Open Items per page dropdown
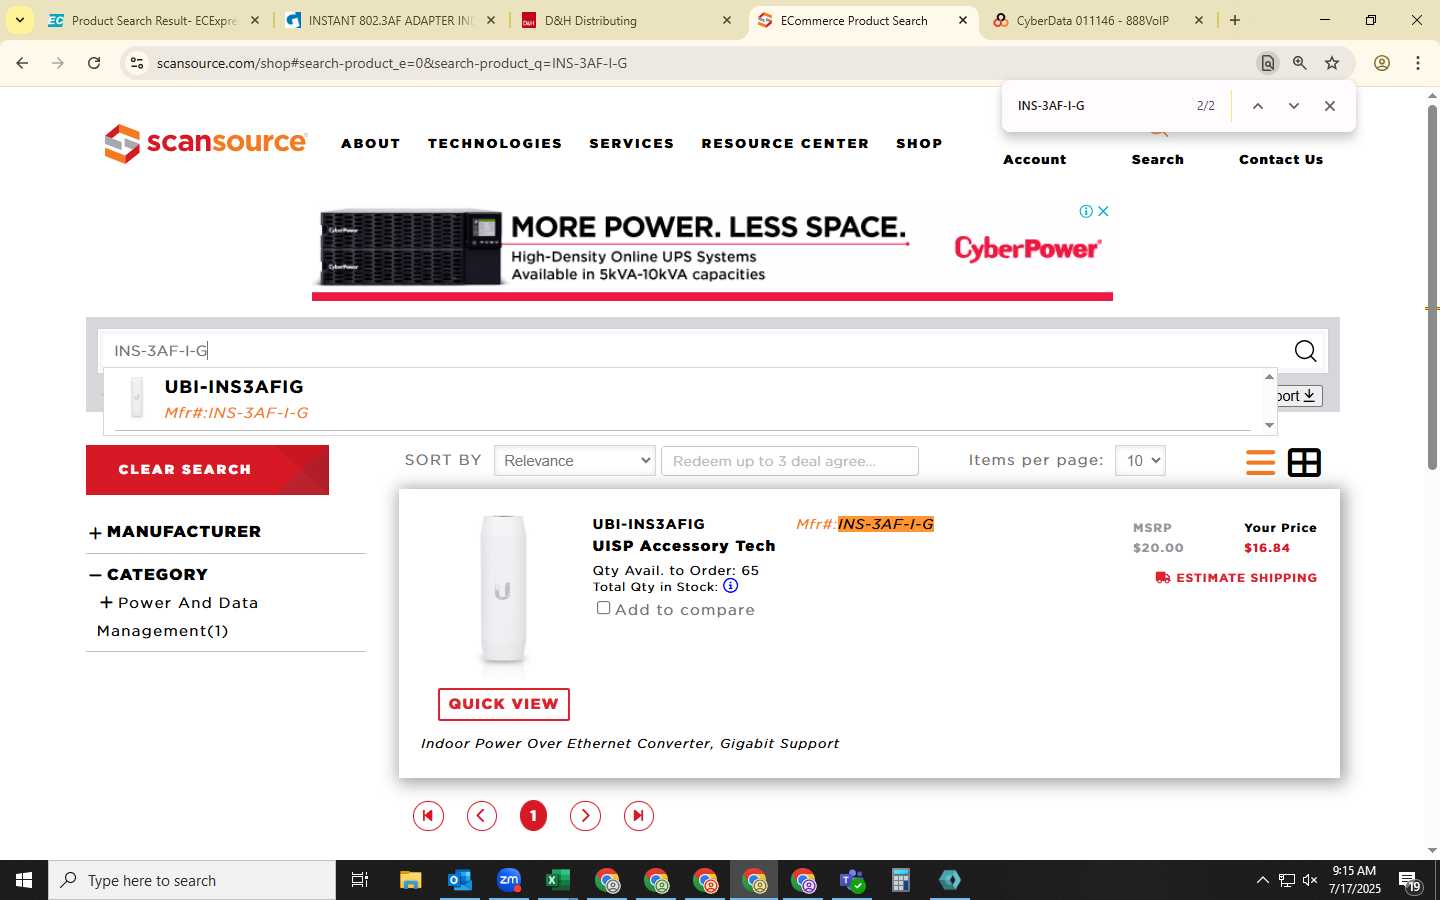The height and width of the screenshot is (900, 1440). pyautogui.click(x=1140, y=461)
